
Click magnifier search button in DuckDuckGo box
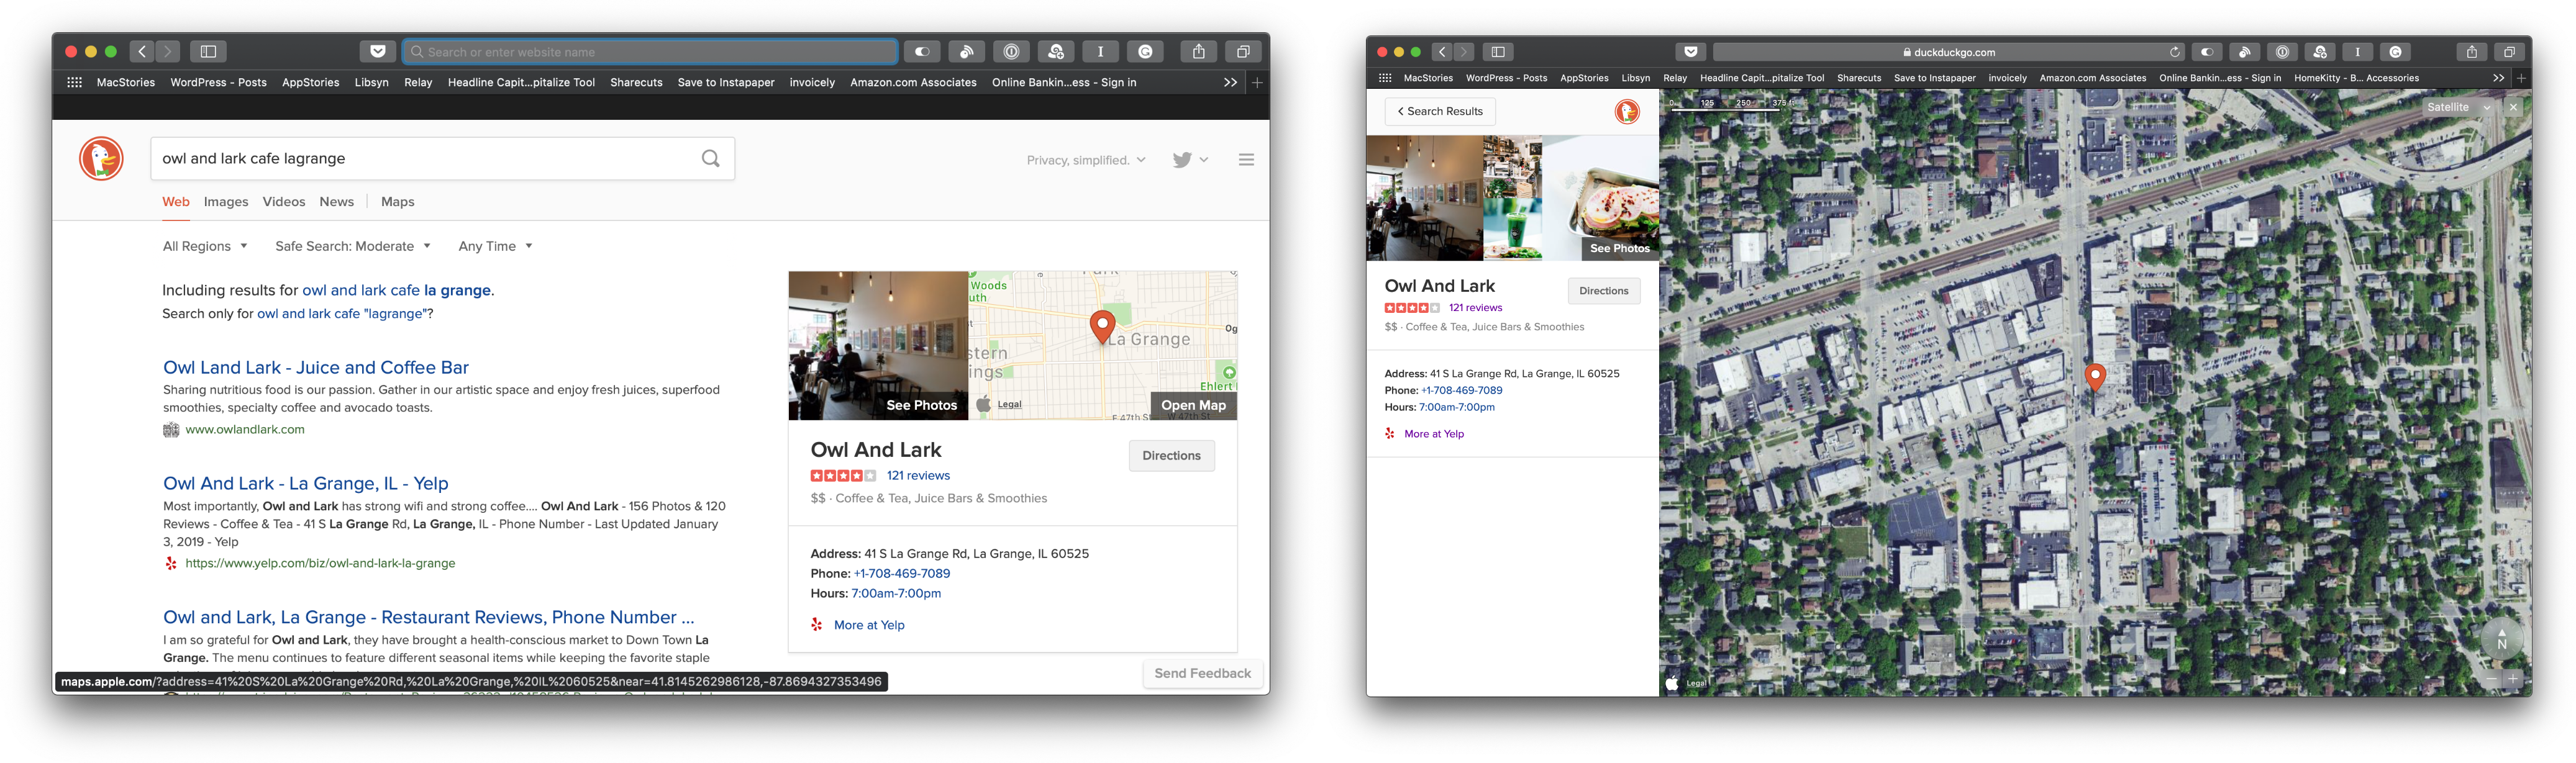tap(710, 159)
